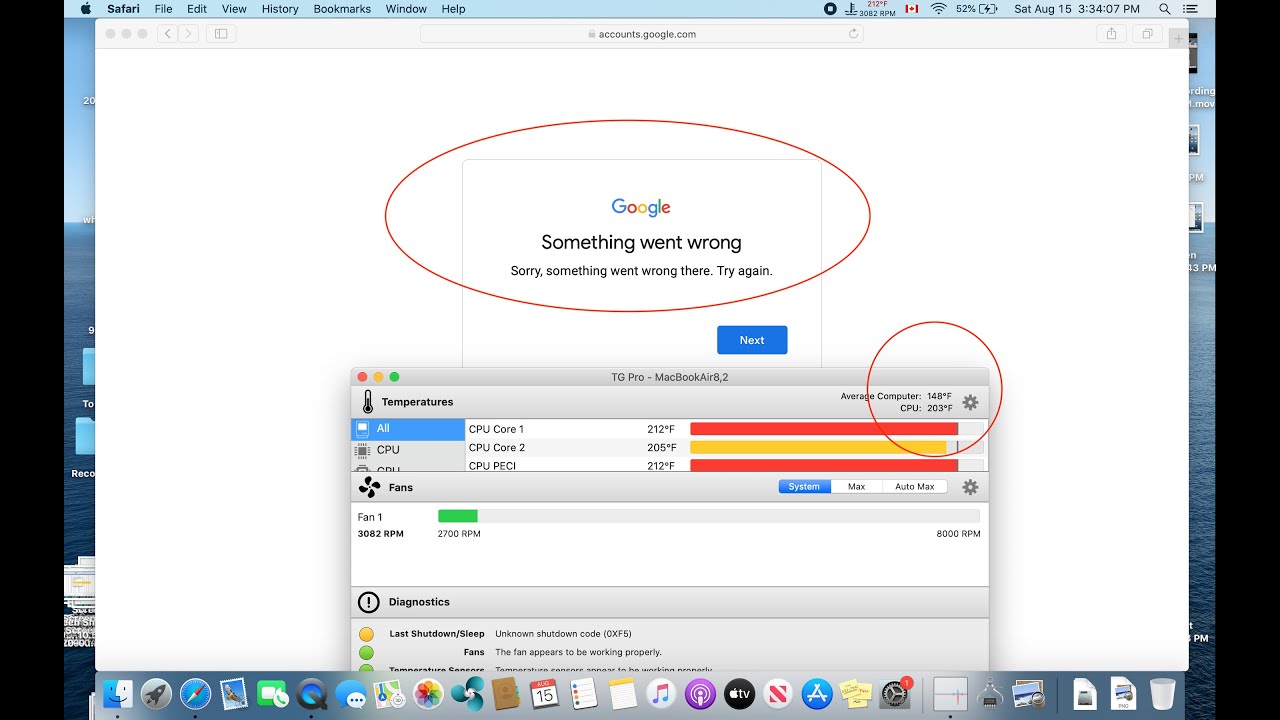Click the accounts.google.com address bar

pyautogui.click(x=642, y=34)
